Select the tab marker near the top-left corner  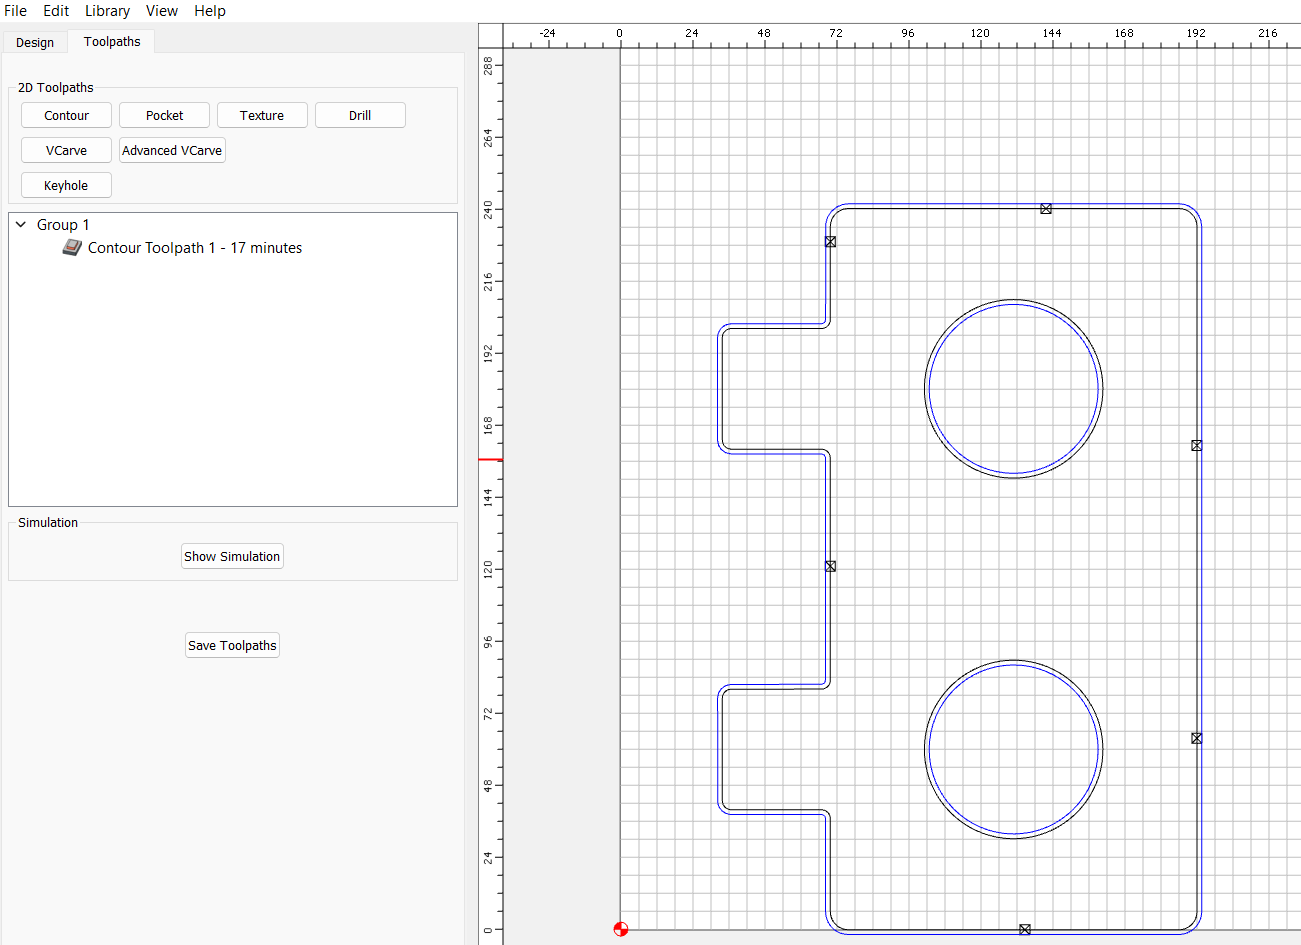tap(830, 242)
